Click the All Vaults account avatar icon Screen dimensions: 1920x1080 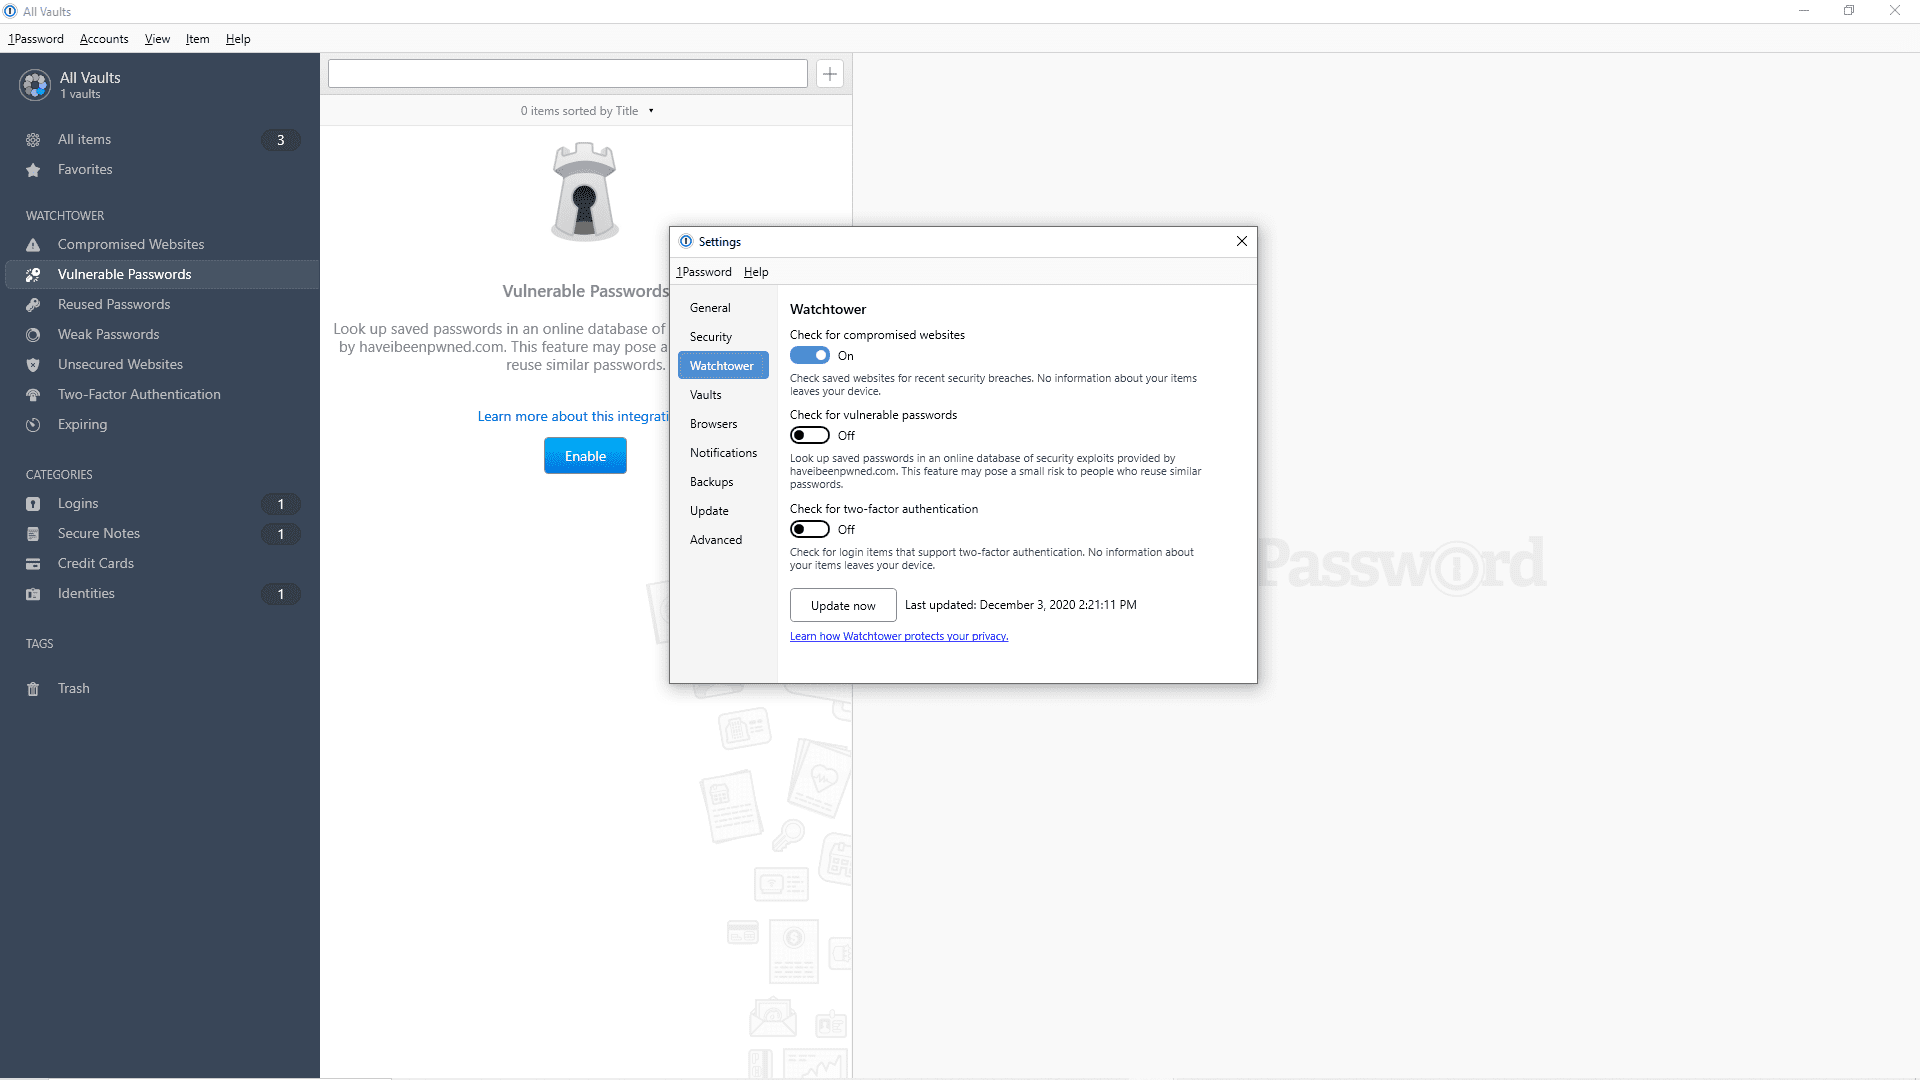(35, 85)
